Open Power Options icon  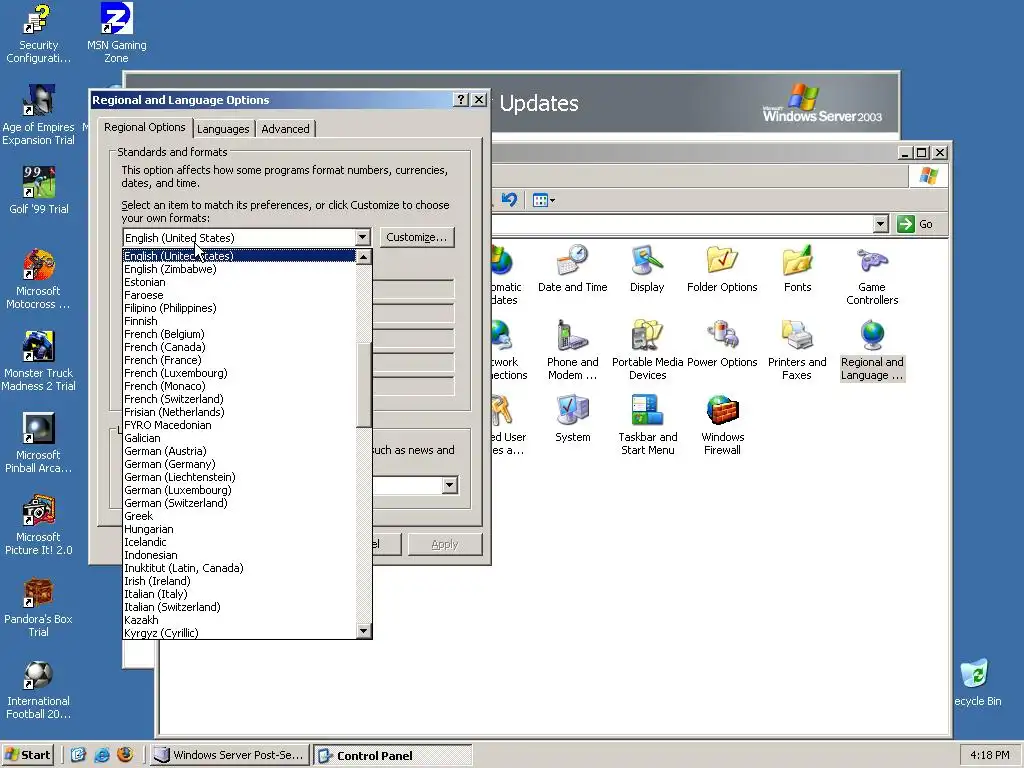722,344
